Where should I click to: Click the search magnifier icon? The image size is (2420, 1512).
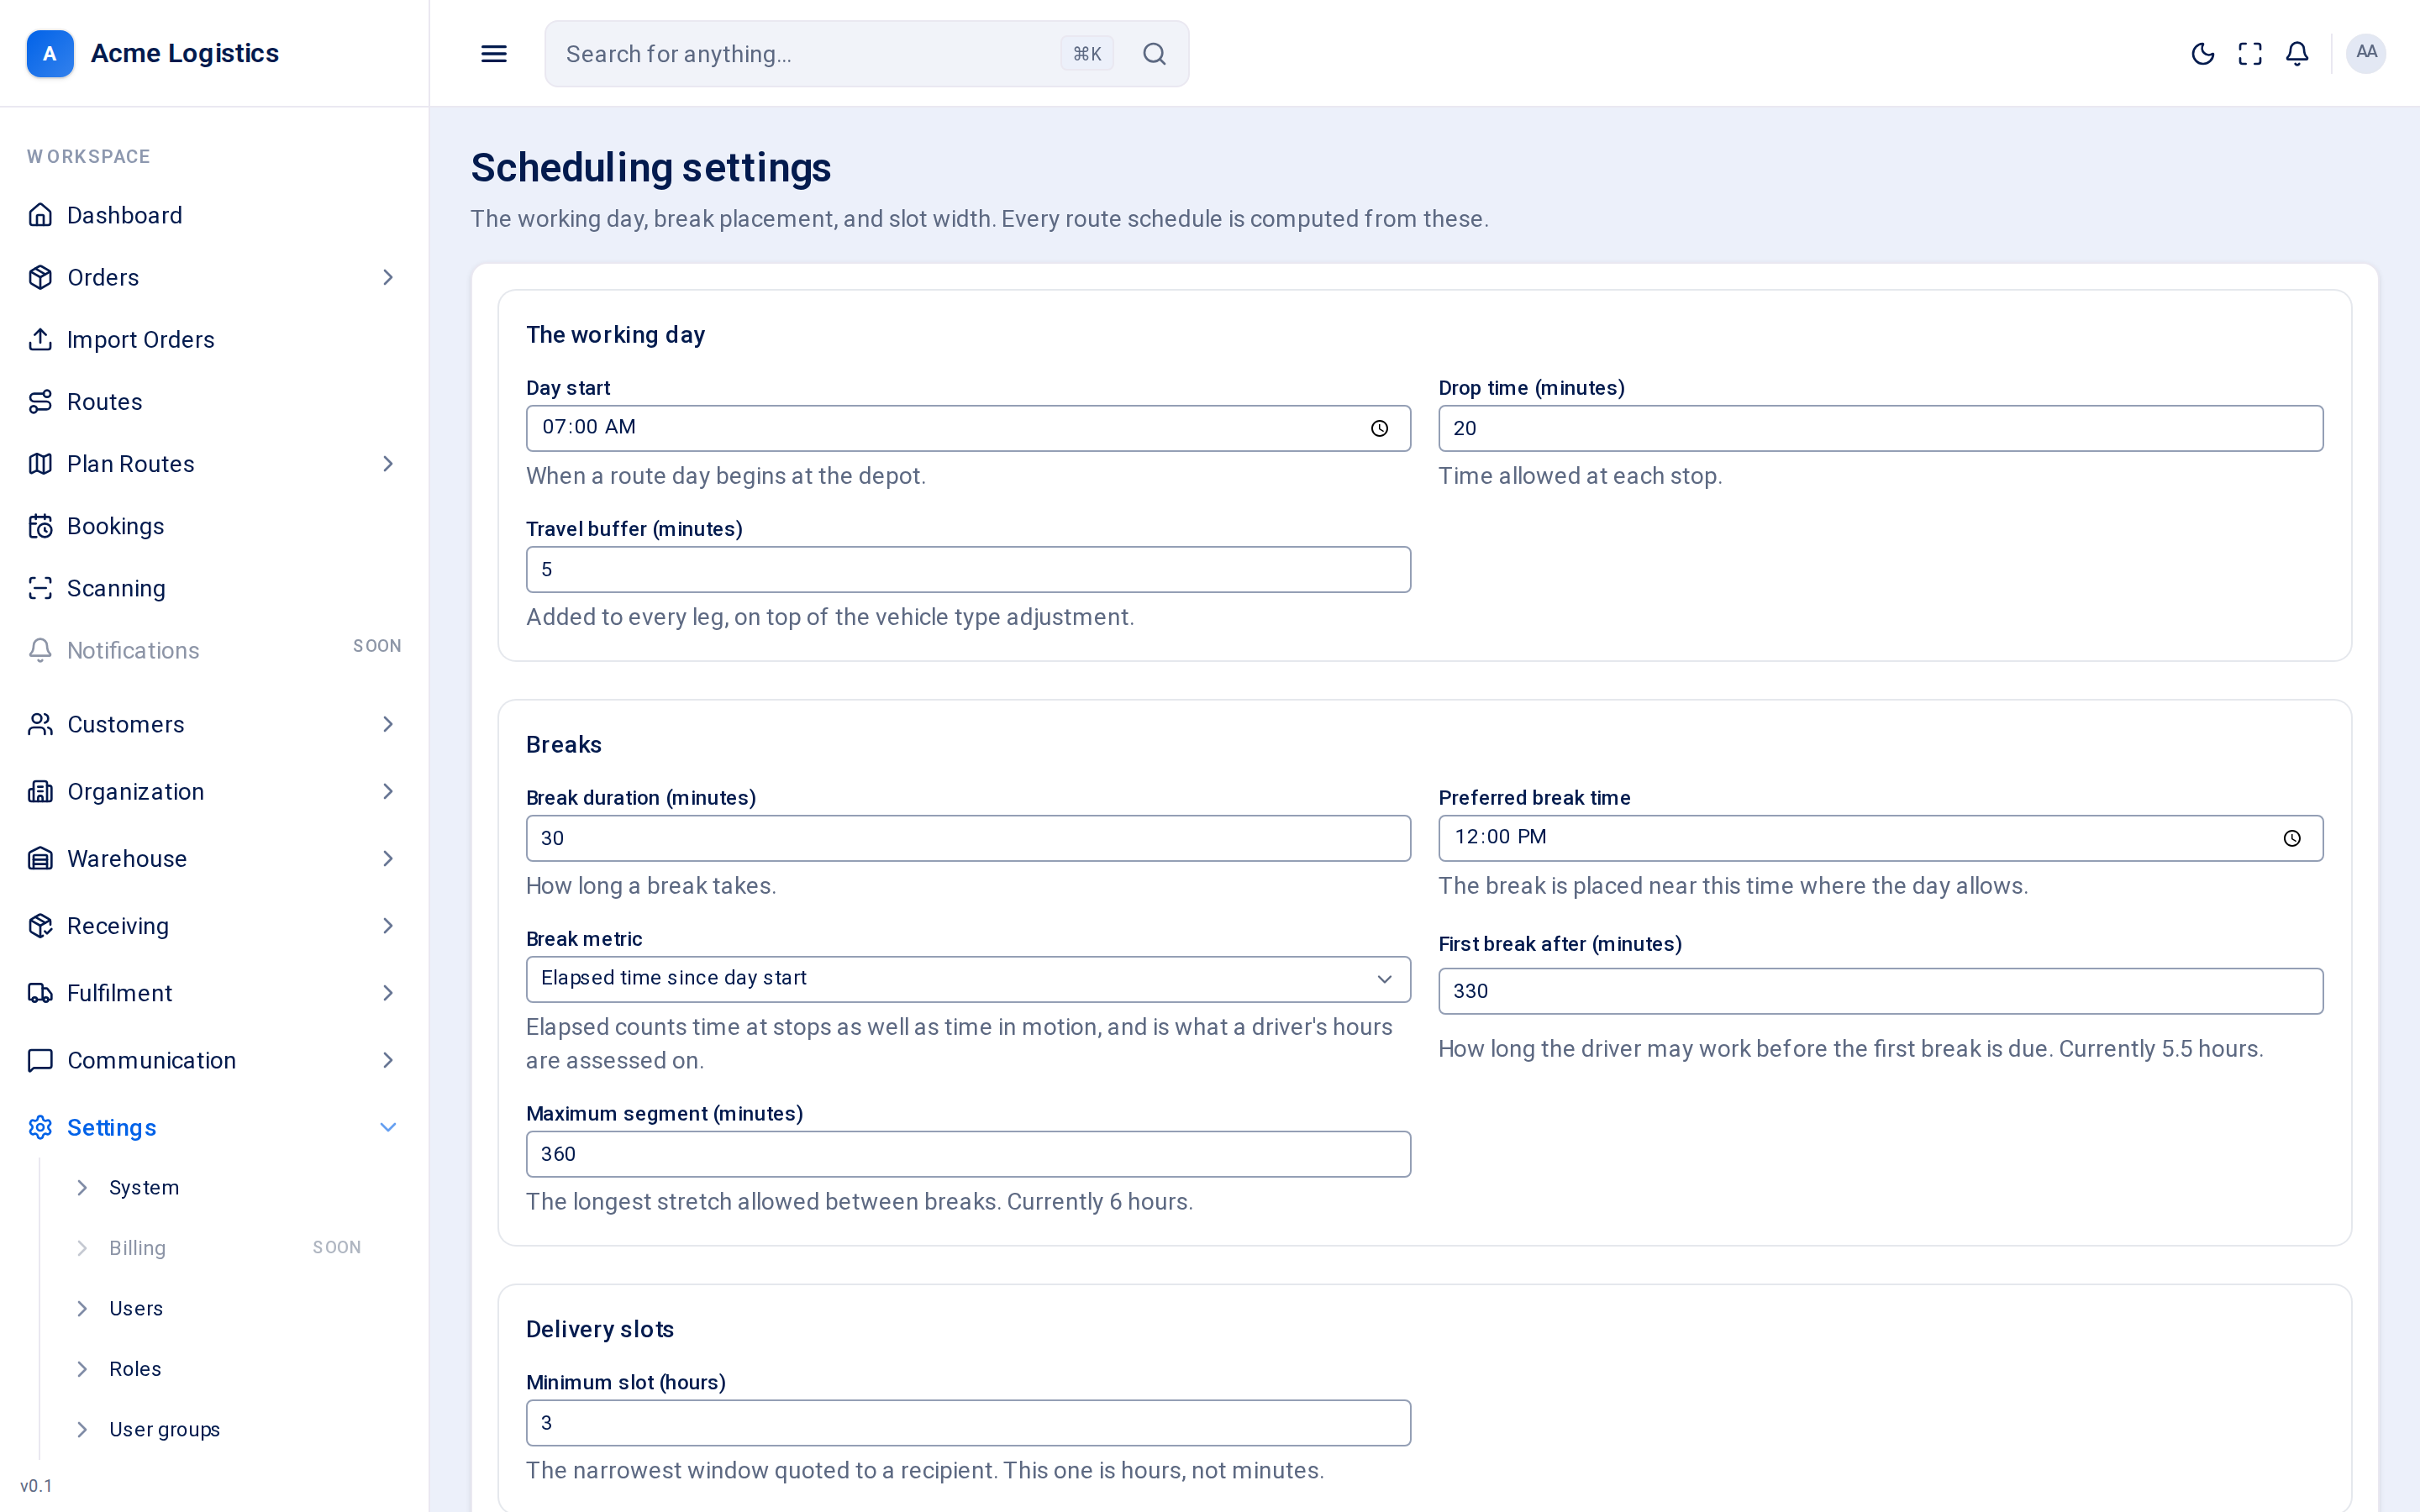[x=1154, y=54]
